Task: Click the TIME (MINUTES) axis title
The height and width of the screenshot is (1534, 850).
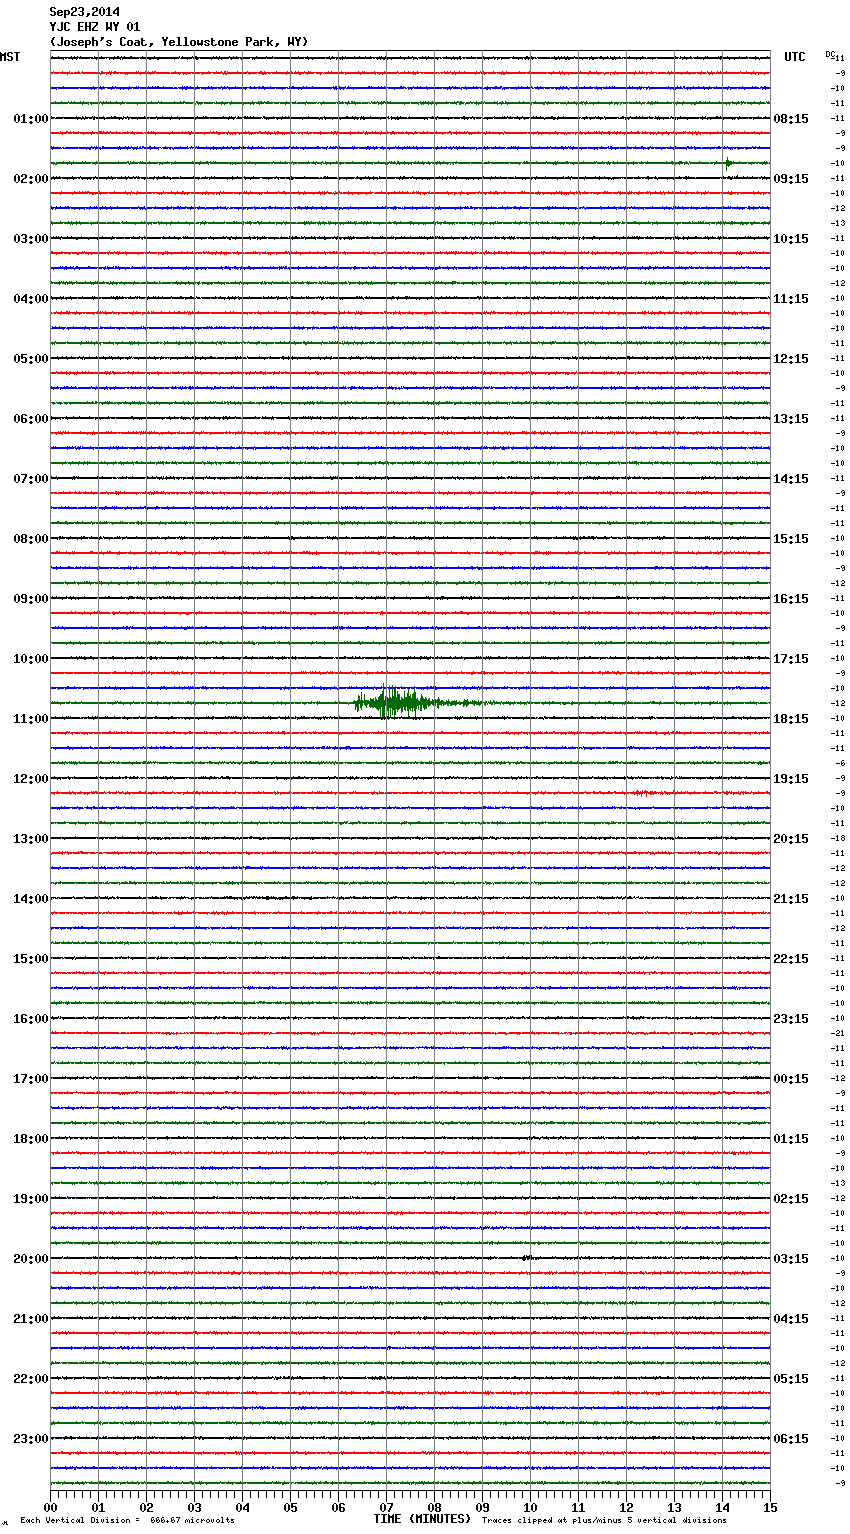Action: (x=422, y=1519)
